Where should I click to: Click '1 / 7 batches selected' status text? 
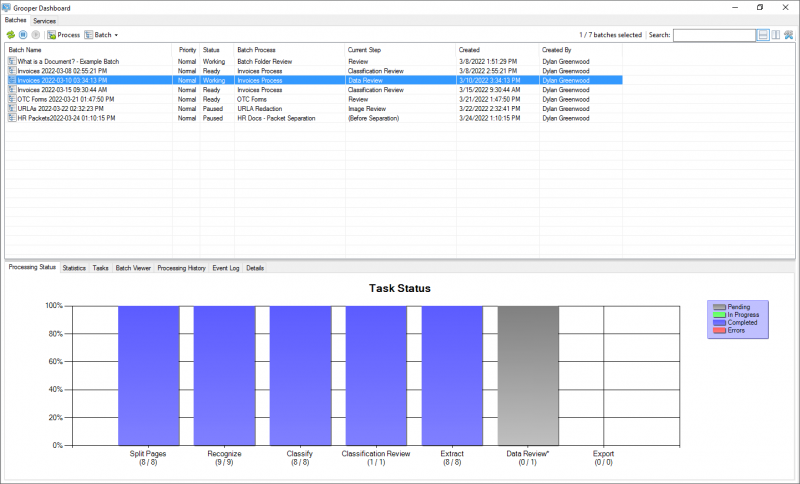(x=610, y=35)
